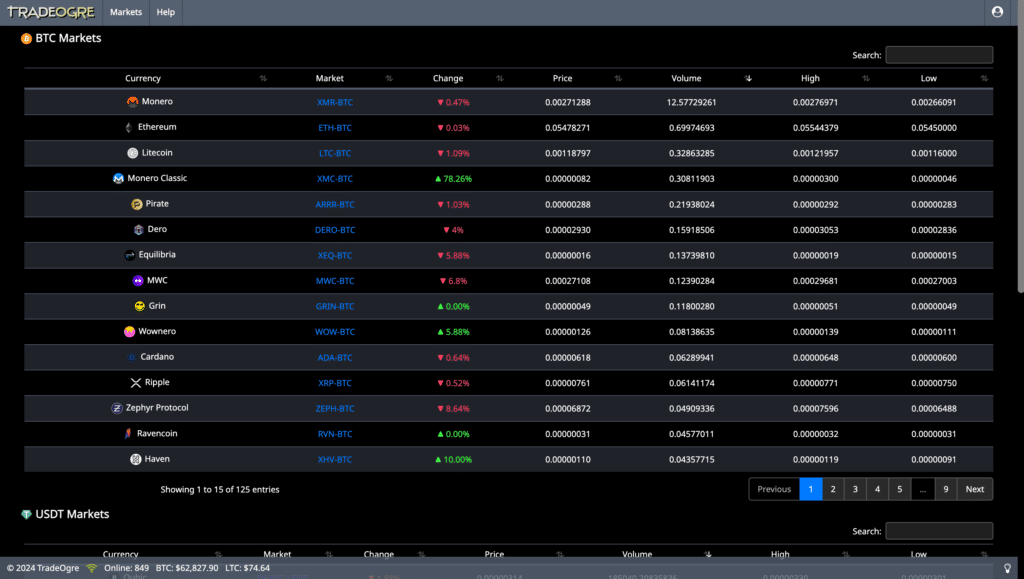Sort USDT table by Volume column

pos(637,554)
